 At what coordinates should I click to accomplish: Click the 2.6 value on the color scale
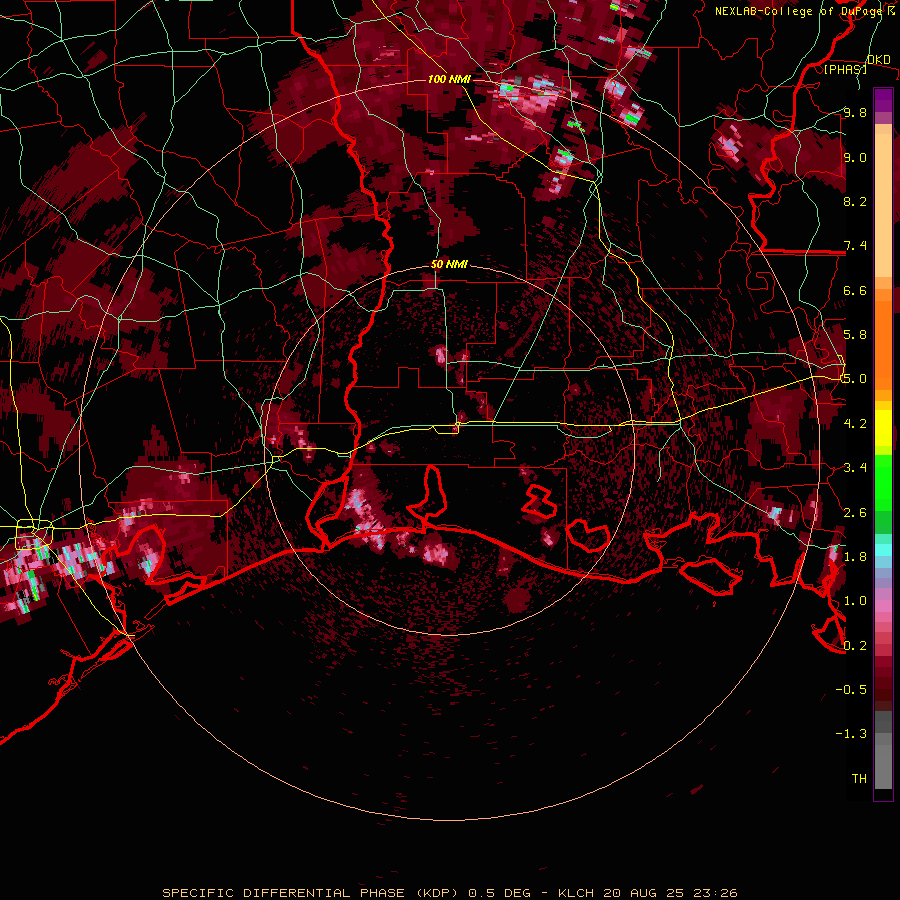[x=855, y=513]
